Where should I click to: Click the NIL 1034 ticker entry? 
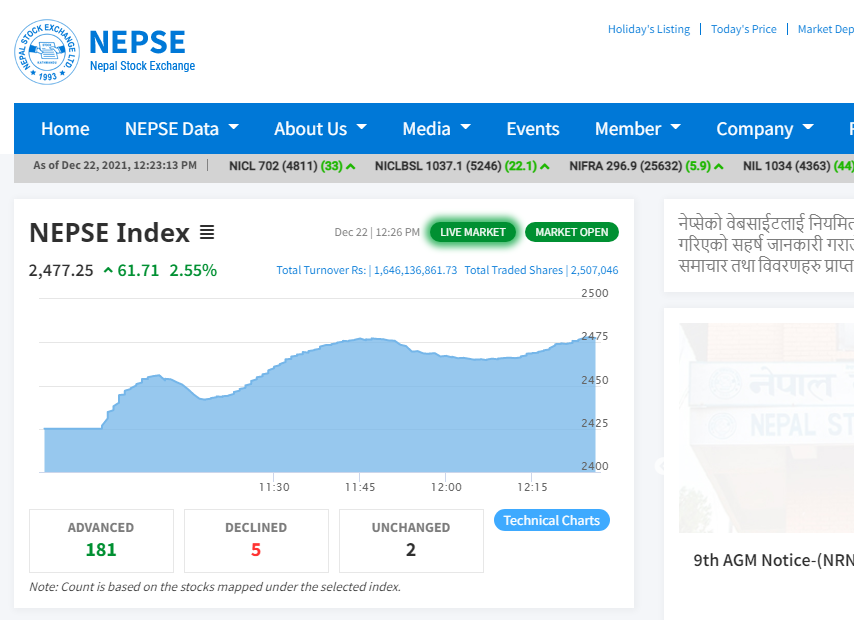click(x=798, y=166)
